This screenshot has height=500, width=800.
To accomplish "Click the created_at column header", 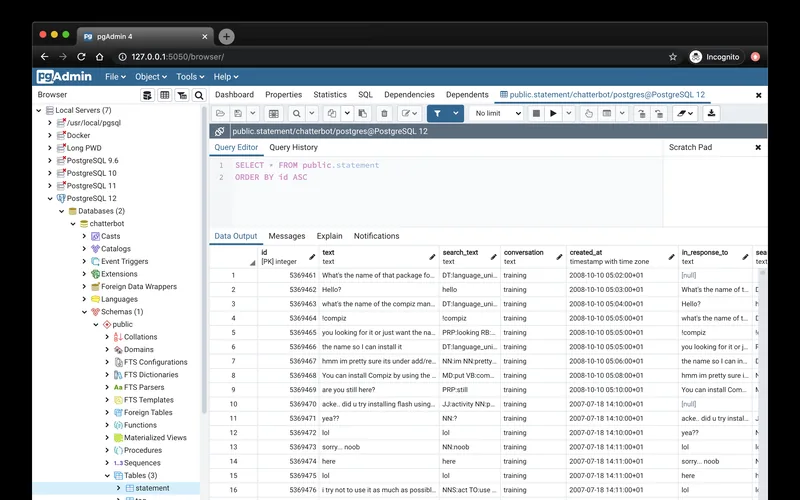I will pyautogui.click(x=621, y=257).
